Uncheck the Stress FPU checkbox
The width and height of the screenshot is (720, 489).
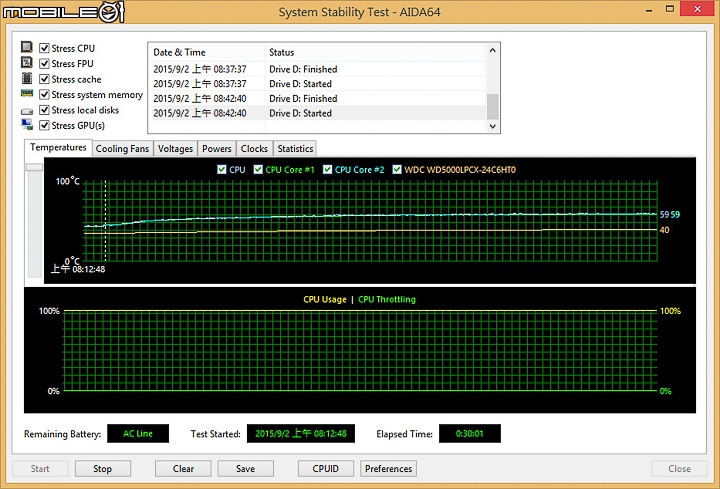coord(44,63)
